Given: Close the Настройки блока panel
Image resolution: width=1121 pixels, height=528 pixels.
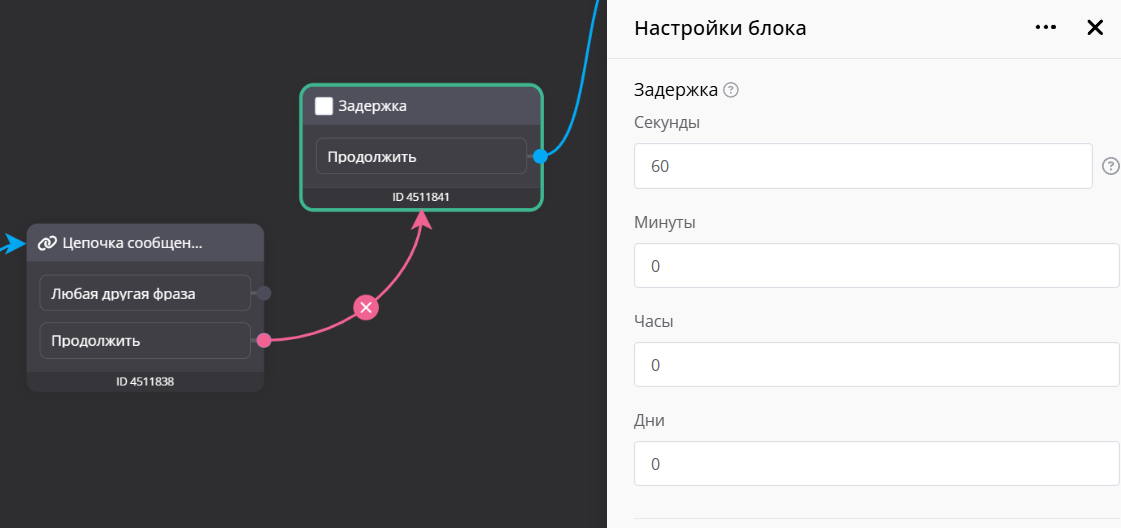Looking at the screenshot, I should pyautogui.click(x=1095, y=28).
